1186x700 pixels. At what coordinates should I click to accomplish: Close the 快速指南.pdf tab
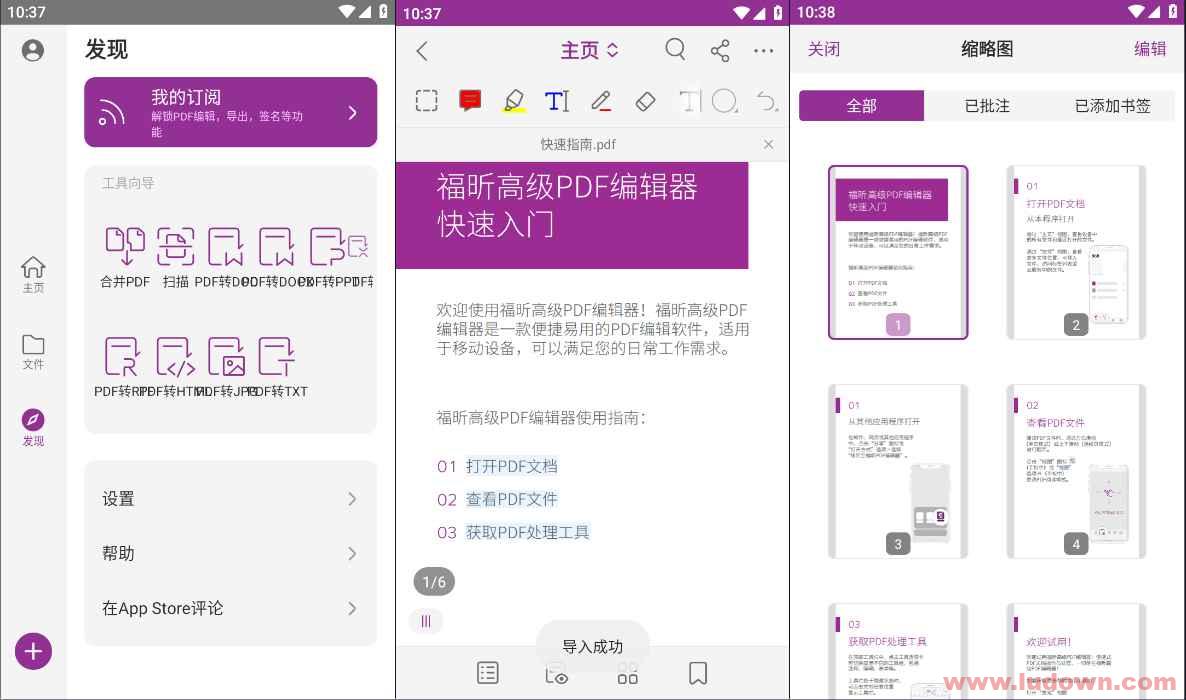coord(768,144)
